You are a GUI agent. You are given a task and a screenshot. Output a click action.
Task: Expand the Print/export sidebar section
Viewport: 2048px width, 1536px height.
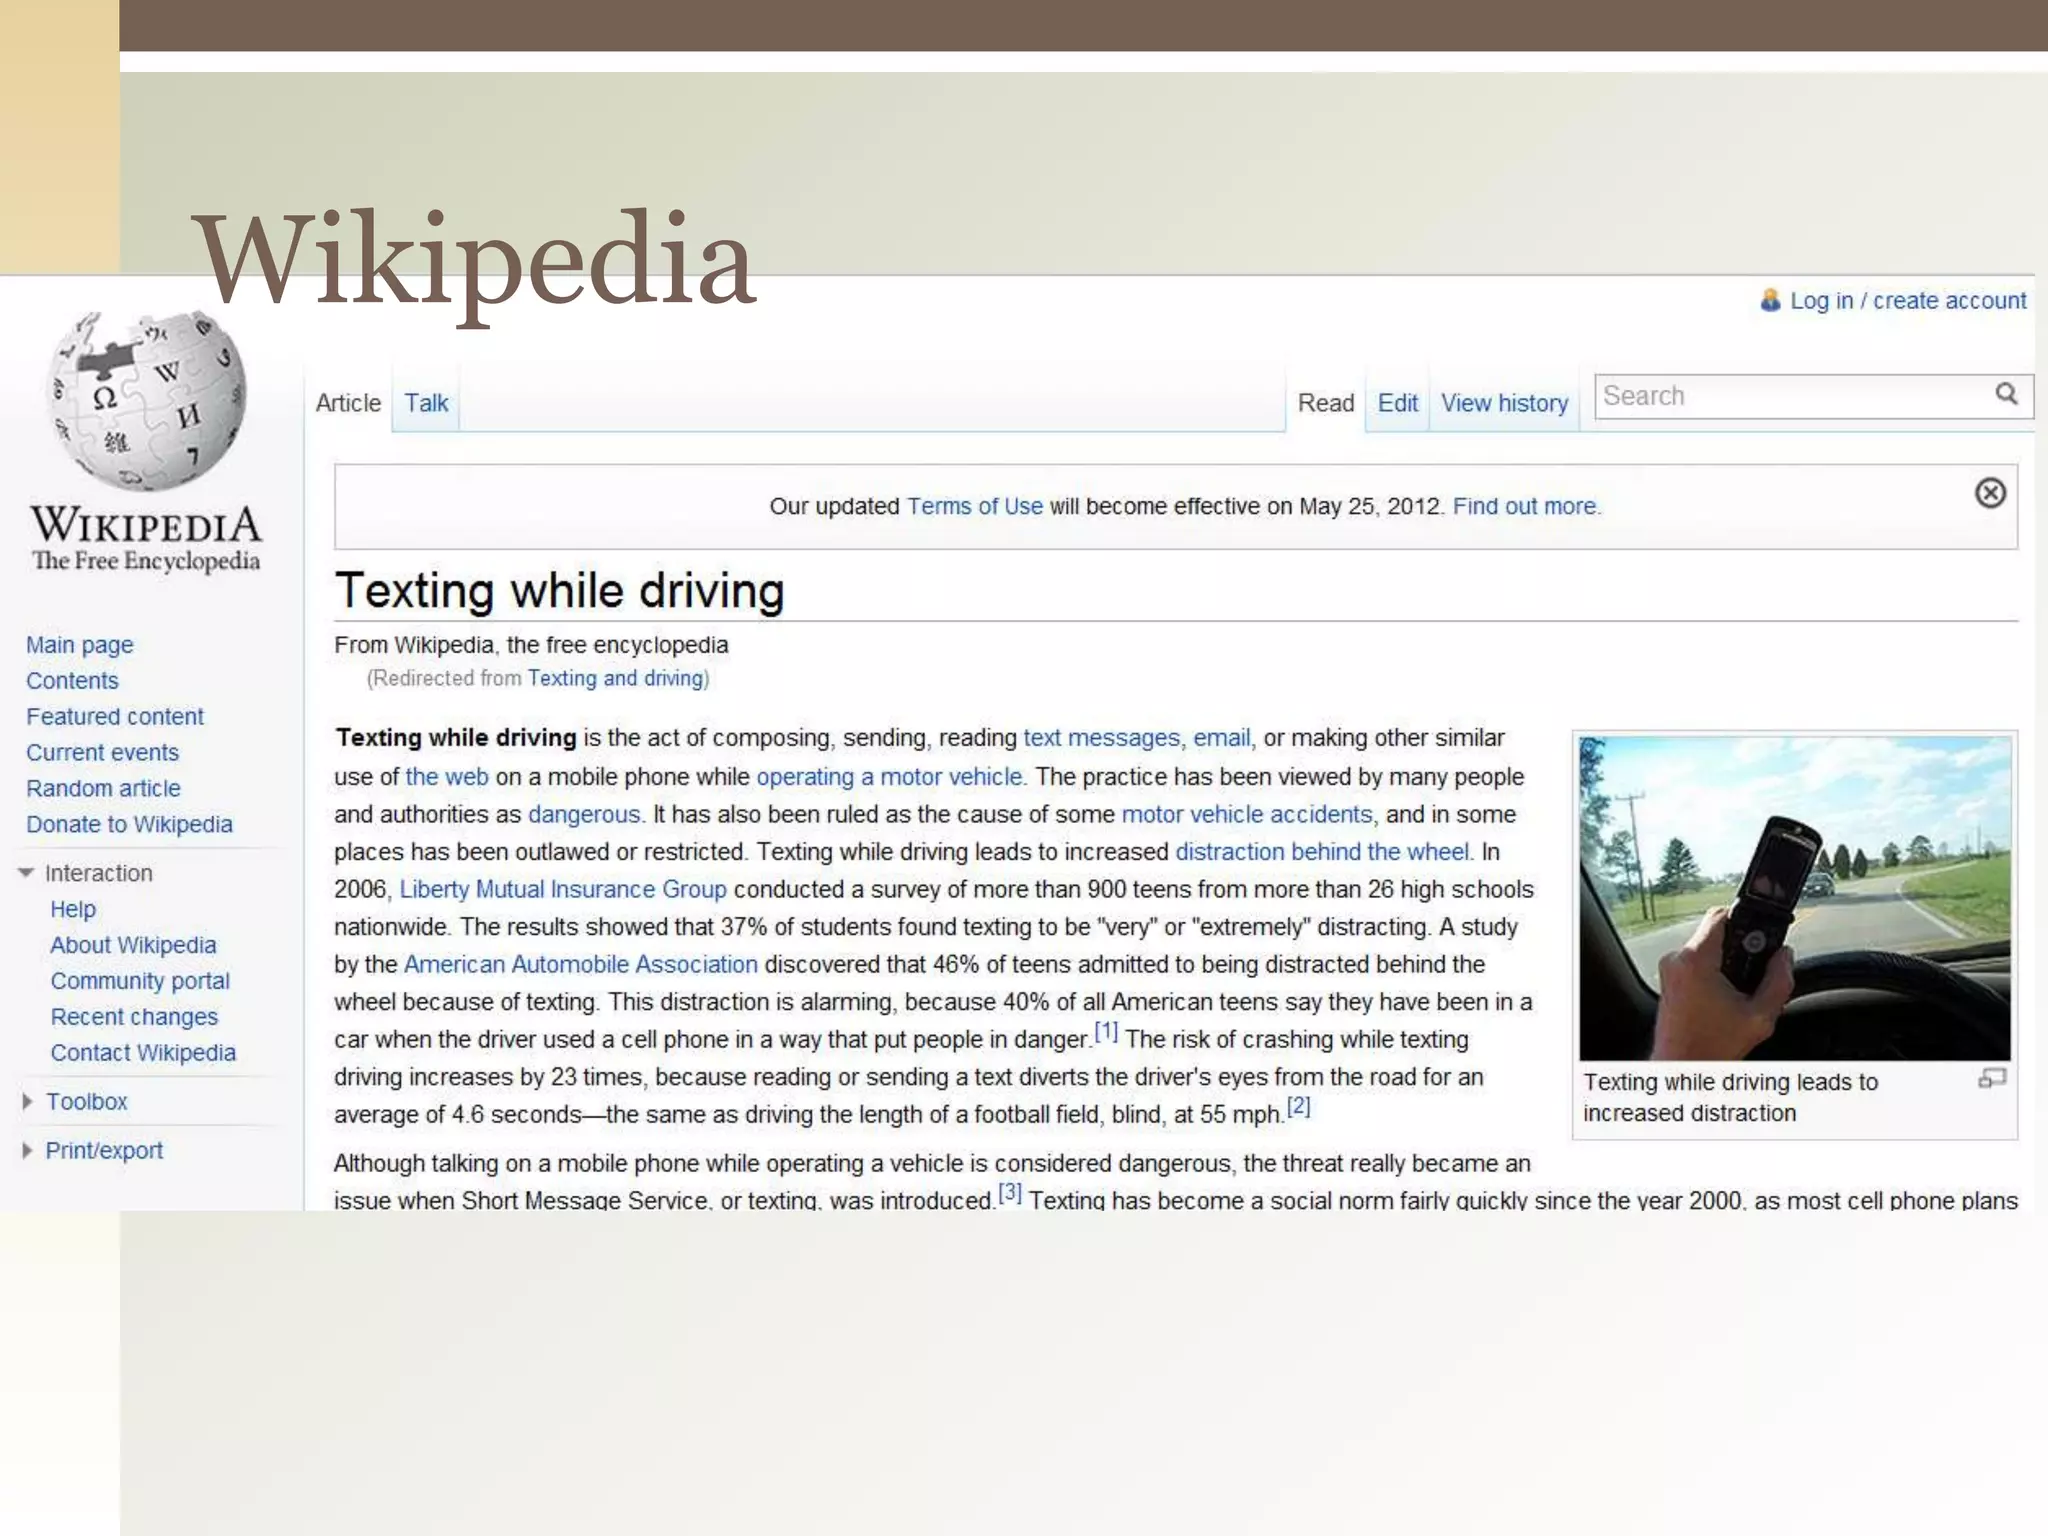point(27,1150)
